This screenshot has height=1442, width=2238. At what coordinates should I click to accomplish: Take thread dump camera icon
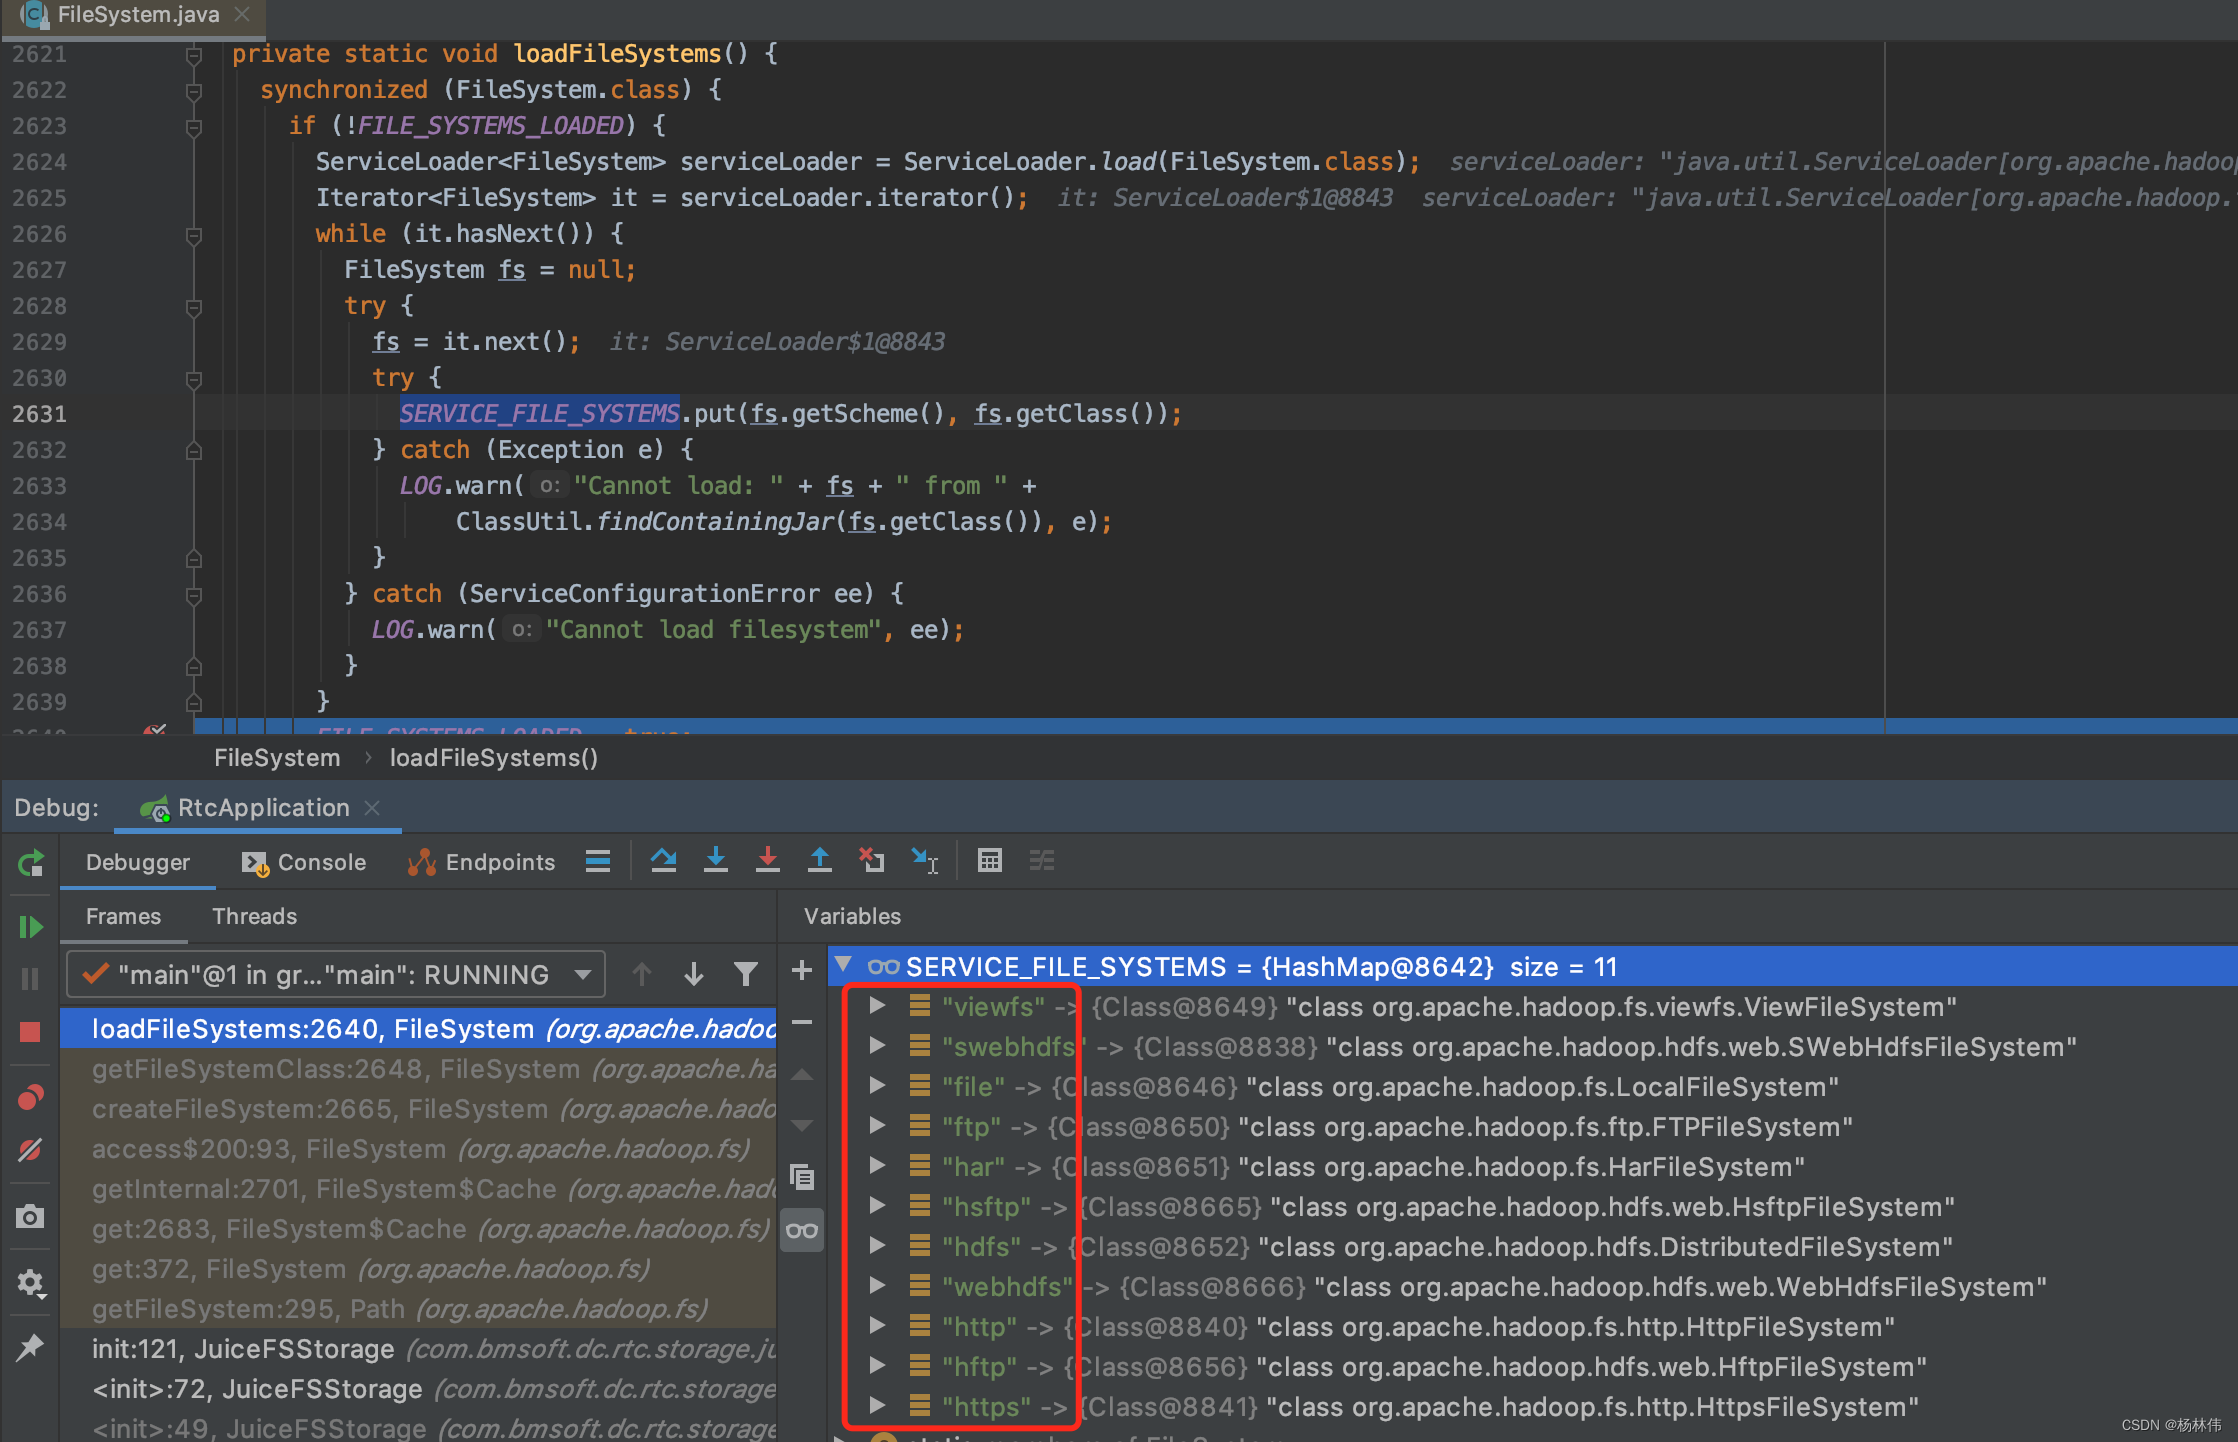(x=31, y=1216)
